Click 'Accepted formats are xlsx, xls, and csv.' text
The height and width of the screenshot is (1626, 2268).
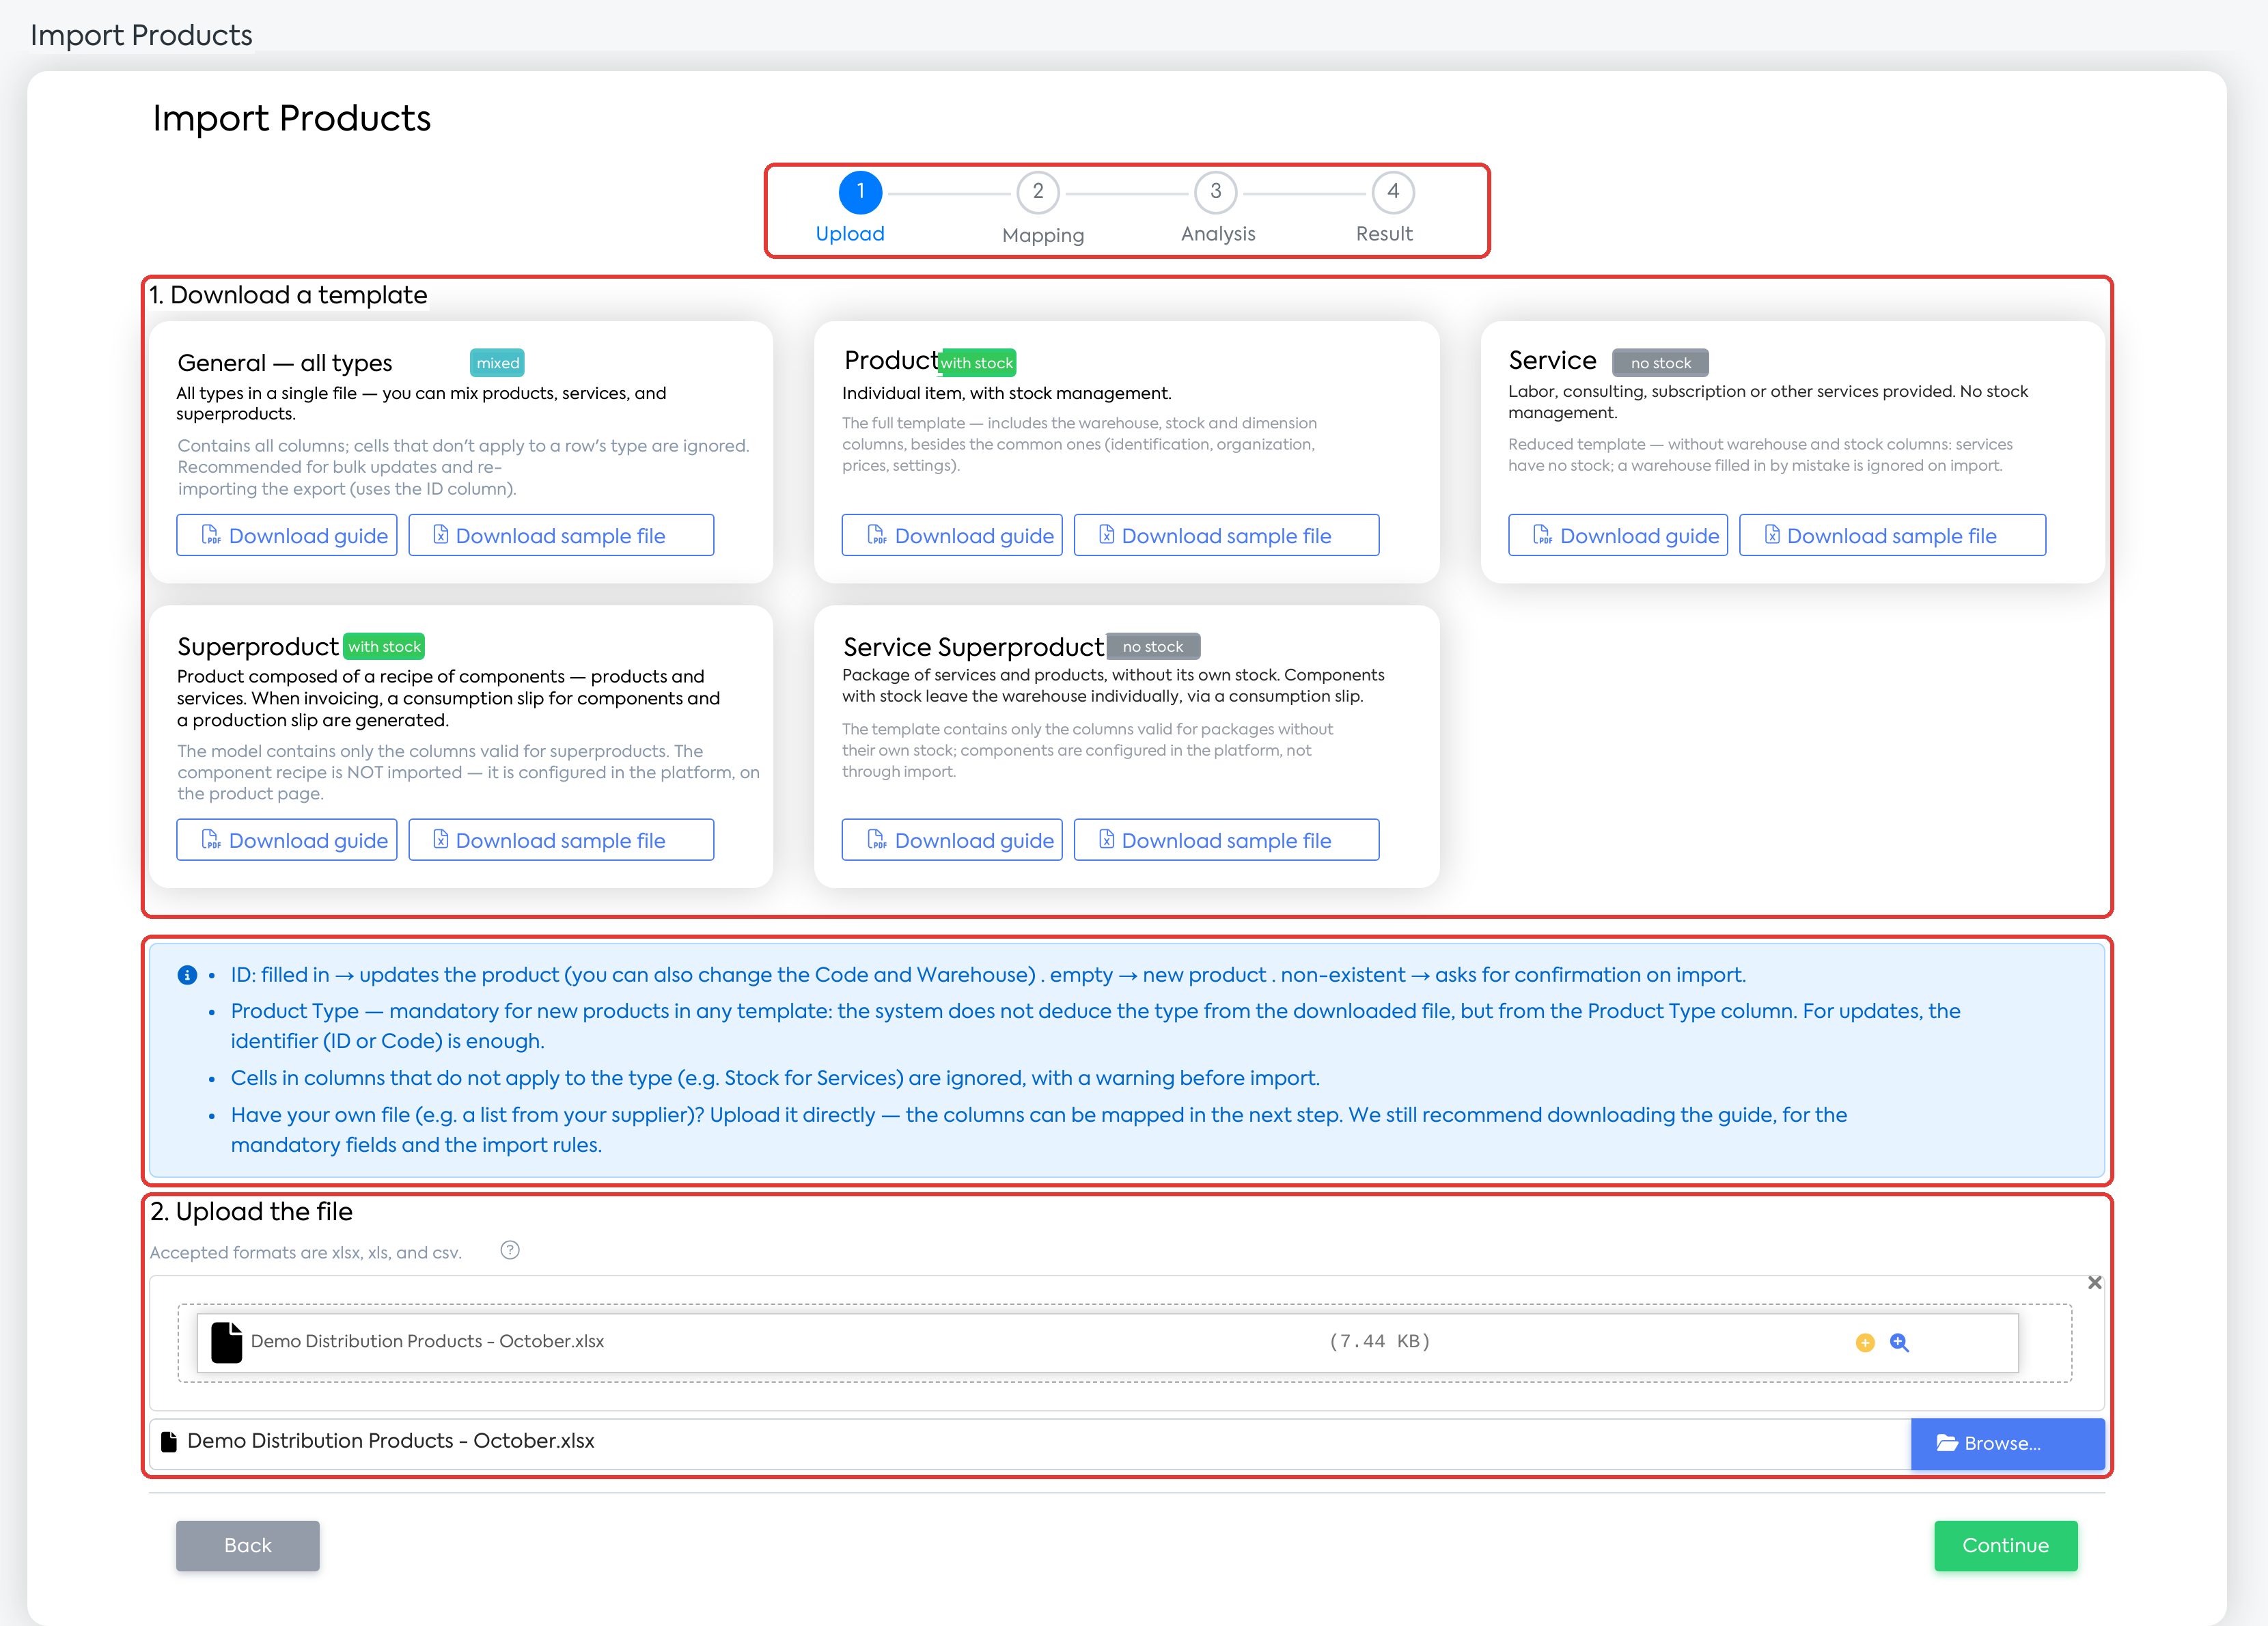pyautogui.click(x=306, y=1252)
